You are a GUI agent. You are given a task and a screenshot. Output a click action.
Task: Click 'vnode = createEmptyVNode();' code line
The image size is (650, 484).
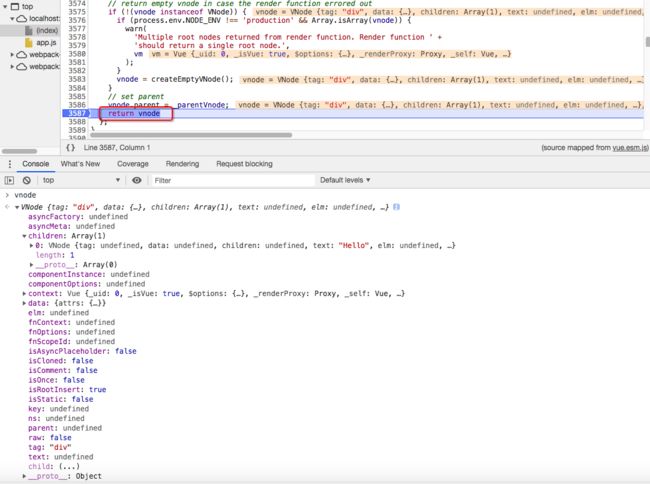[175, 79]
